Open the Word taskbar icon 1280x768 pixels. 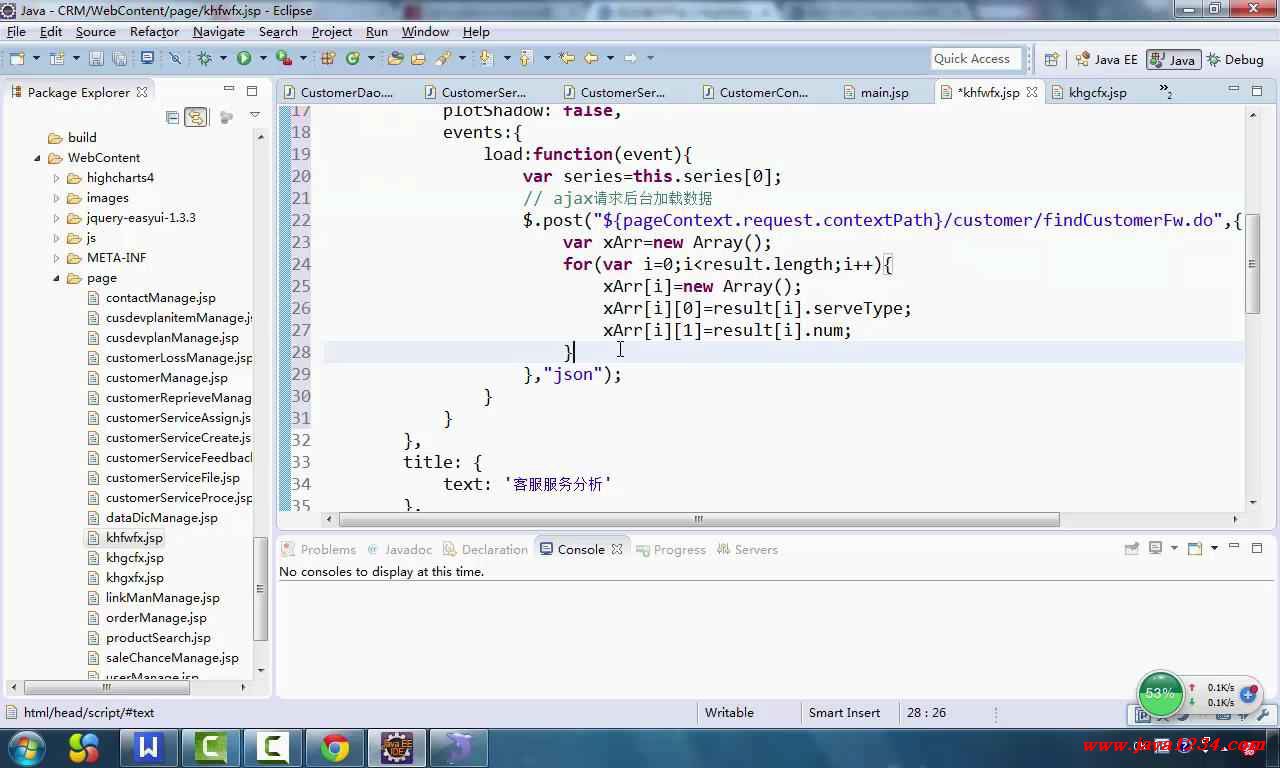tap(149, 747)
